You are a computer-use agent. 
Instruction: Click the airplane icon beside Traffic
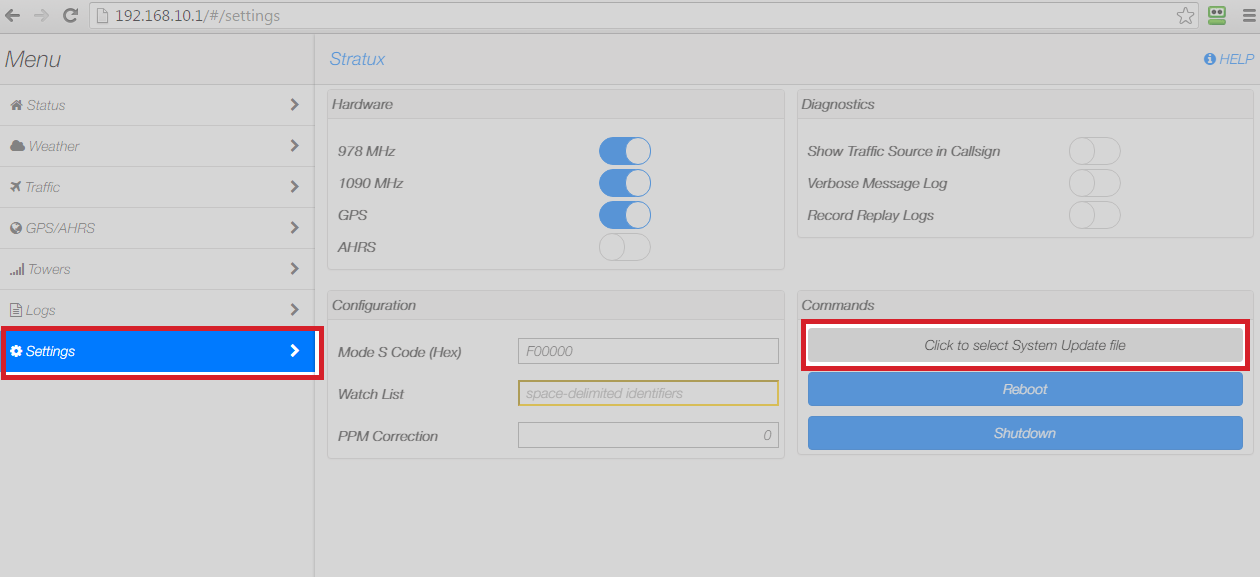(x=16, y=187)
